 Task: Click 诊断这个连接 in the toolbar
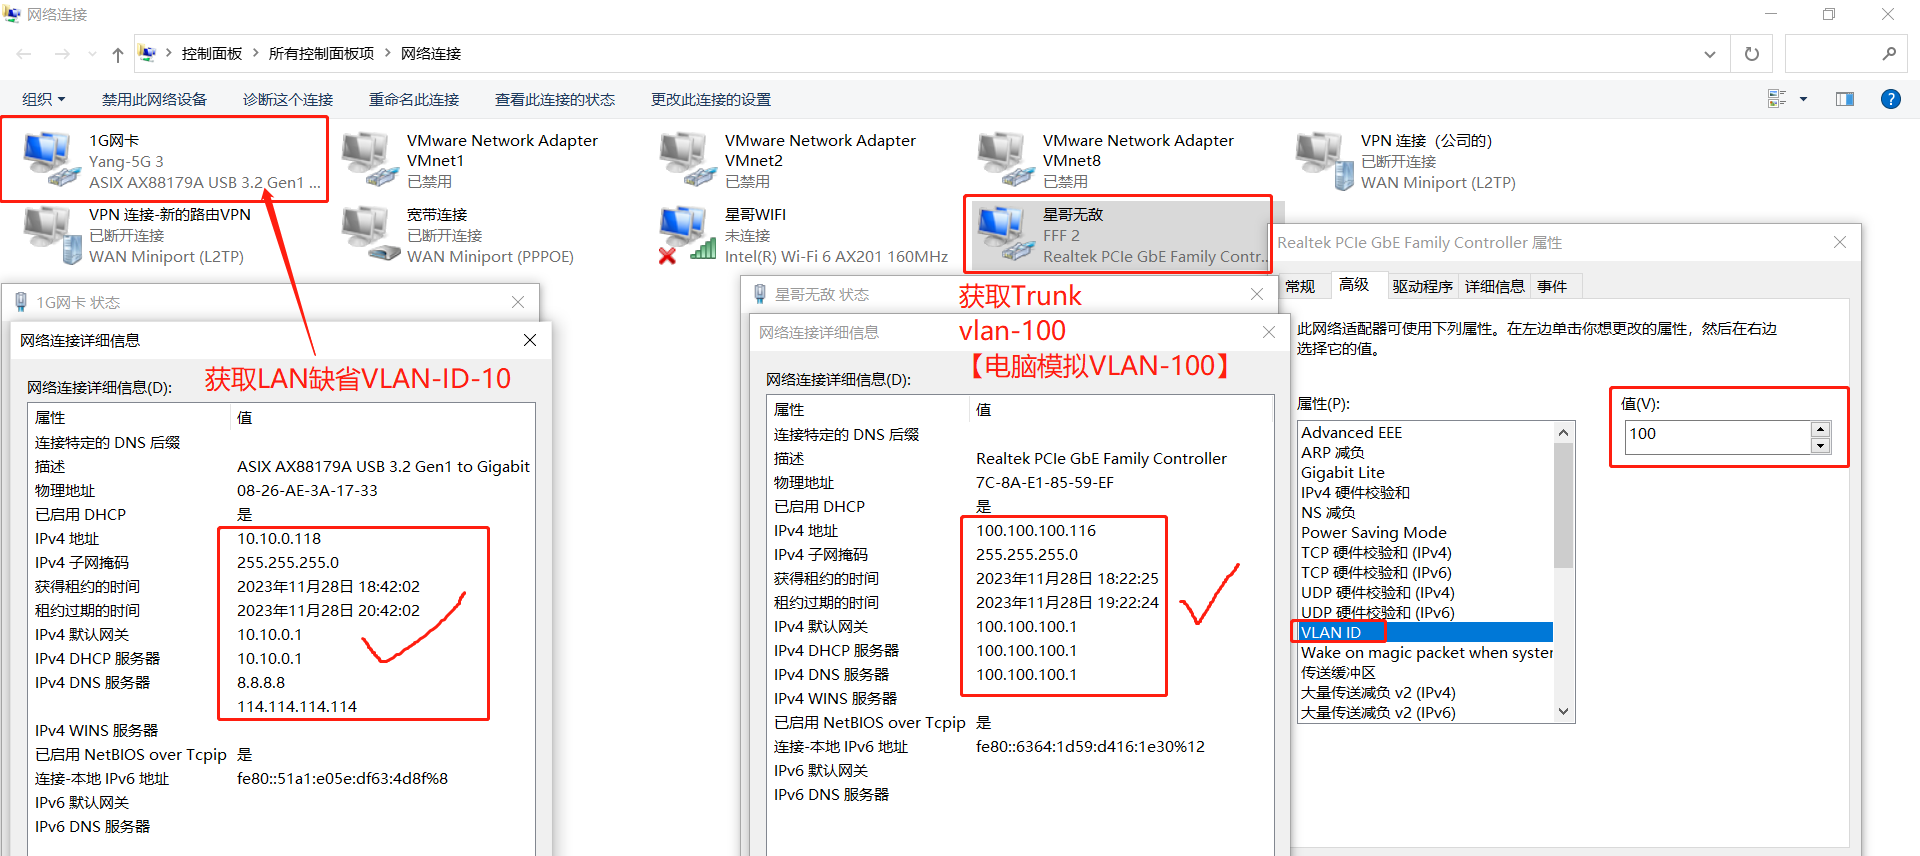tap(288, 99)
